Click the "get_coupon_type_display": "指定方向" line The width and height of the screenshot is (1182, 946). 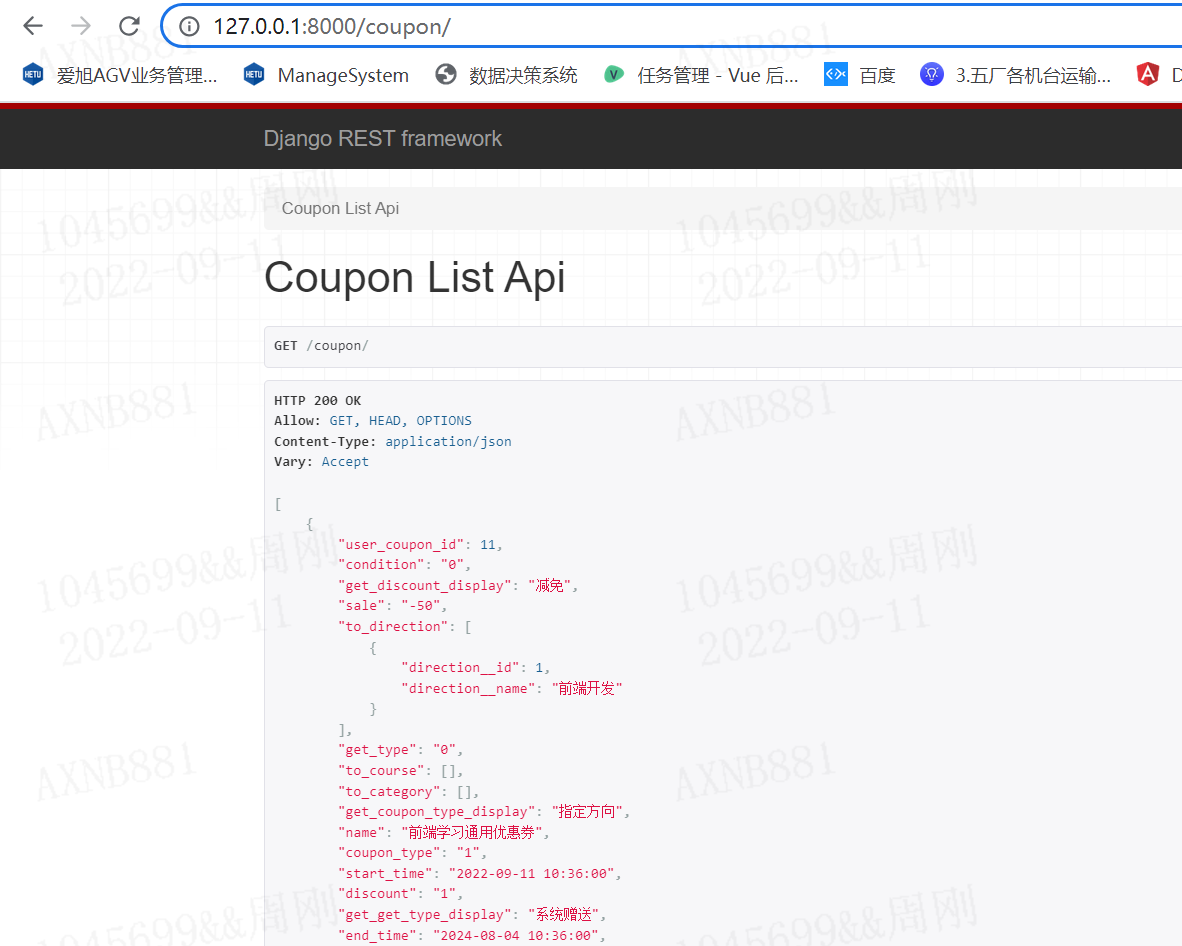pyautogui.click(x=484, y=812)
